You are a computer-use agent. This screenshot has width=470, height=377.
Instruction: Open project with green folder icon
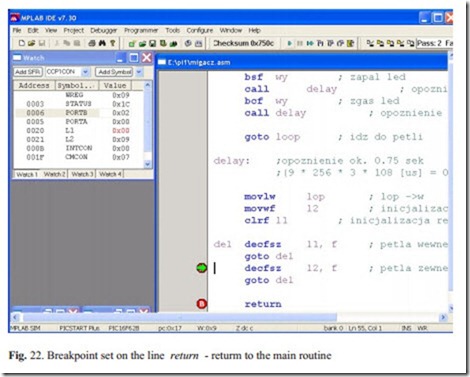click(142, 43)
